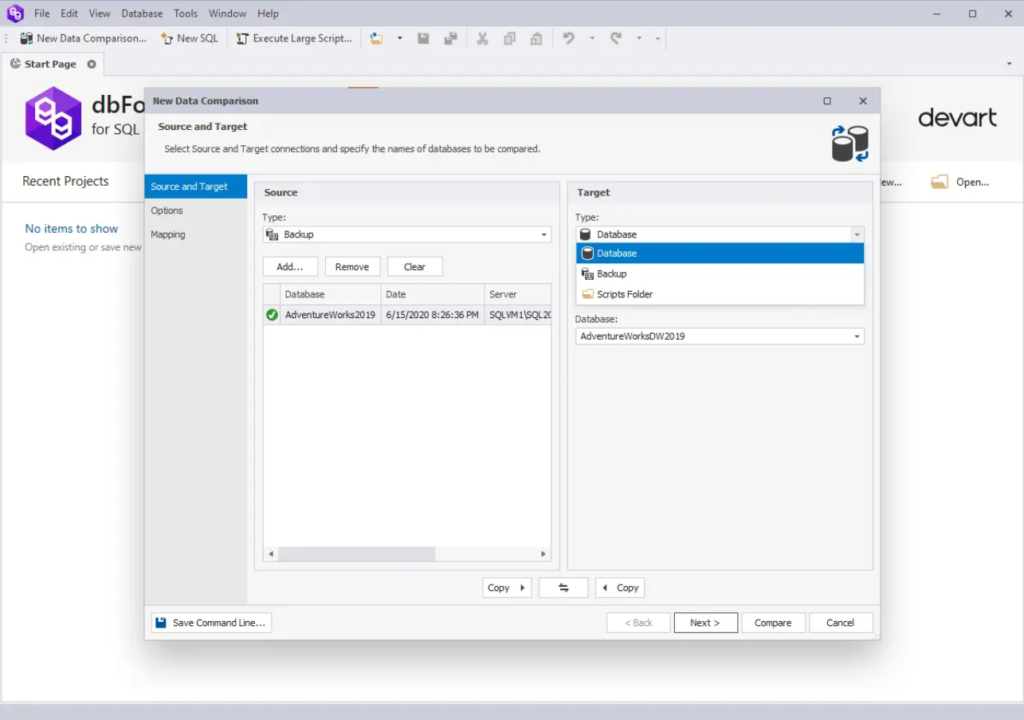Click the New SQL toolbar icon
Image resolution: width=1024 pixels, height=720 pixels.
167,38
